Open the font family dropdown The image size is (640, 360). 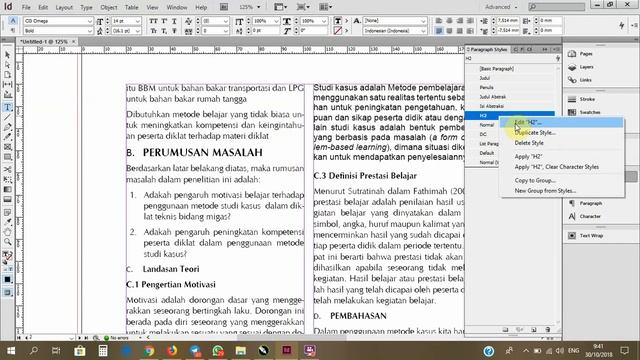pyautogui.click(x=58, y=21)
